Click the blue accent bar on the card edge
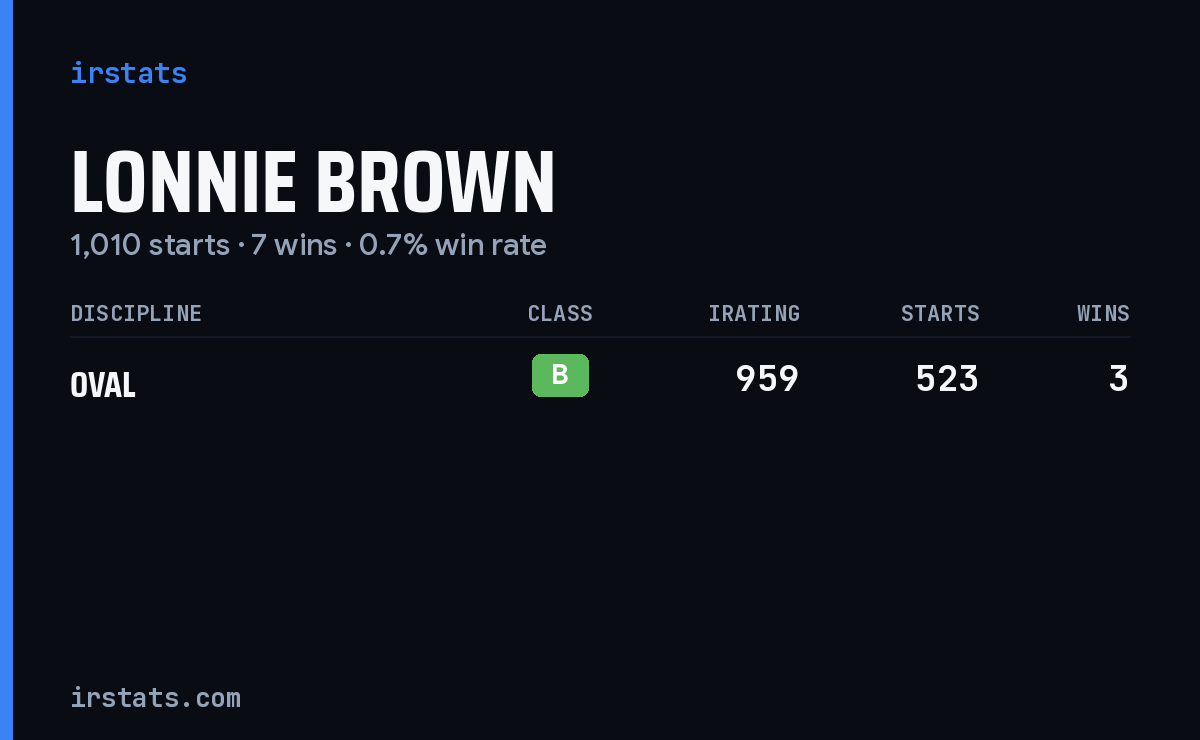 (6, 370)
